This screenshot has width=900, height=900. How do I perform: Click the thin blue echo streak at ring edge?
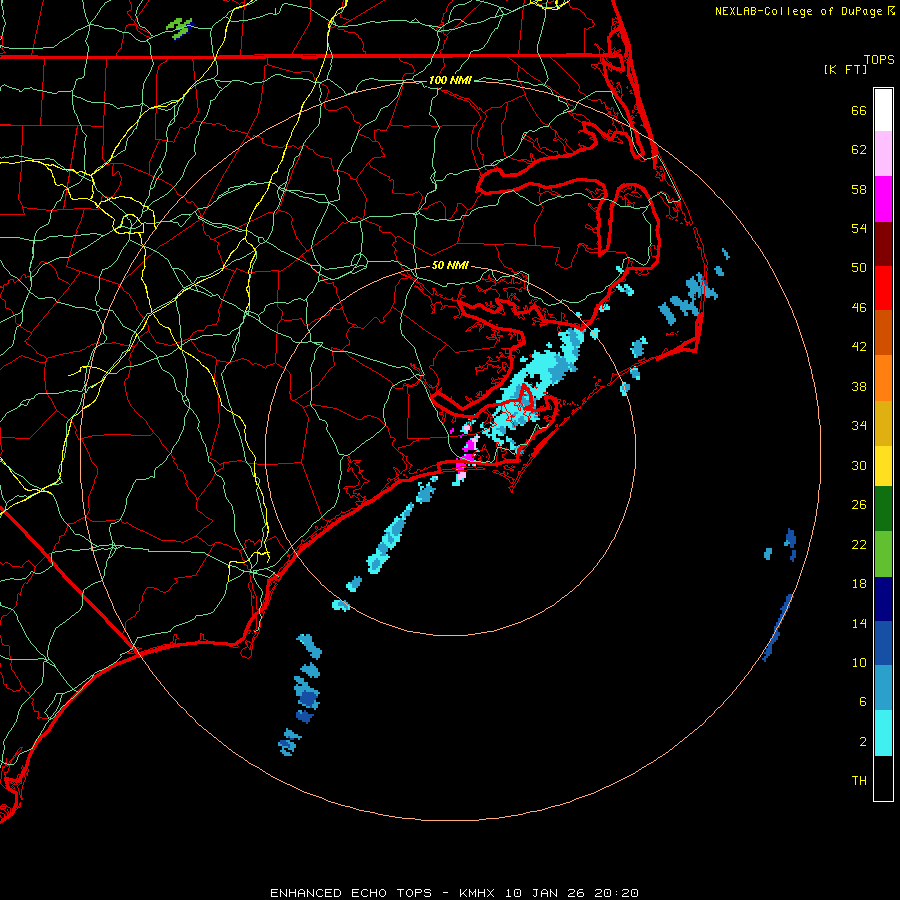coord(778,627)
